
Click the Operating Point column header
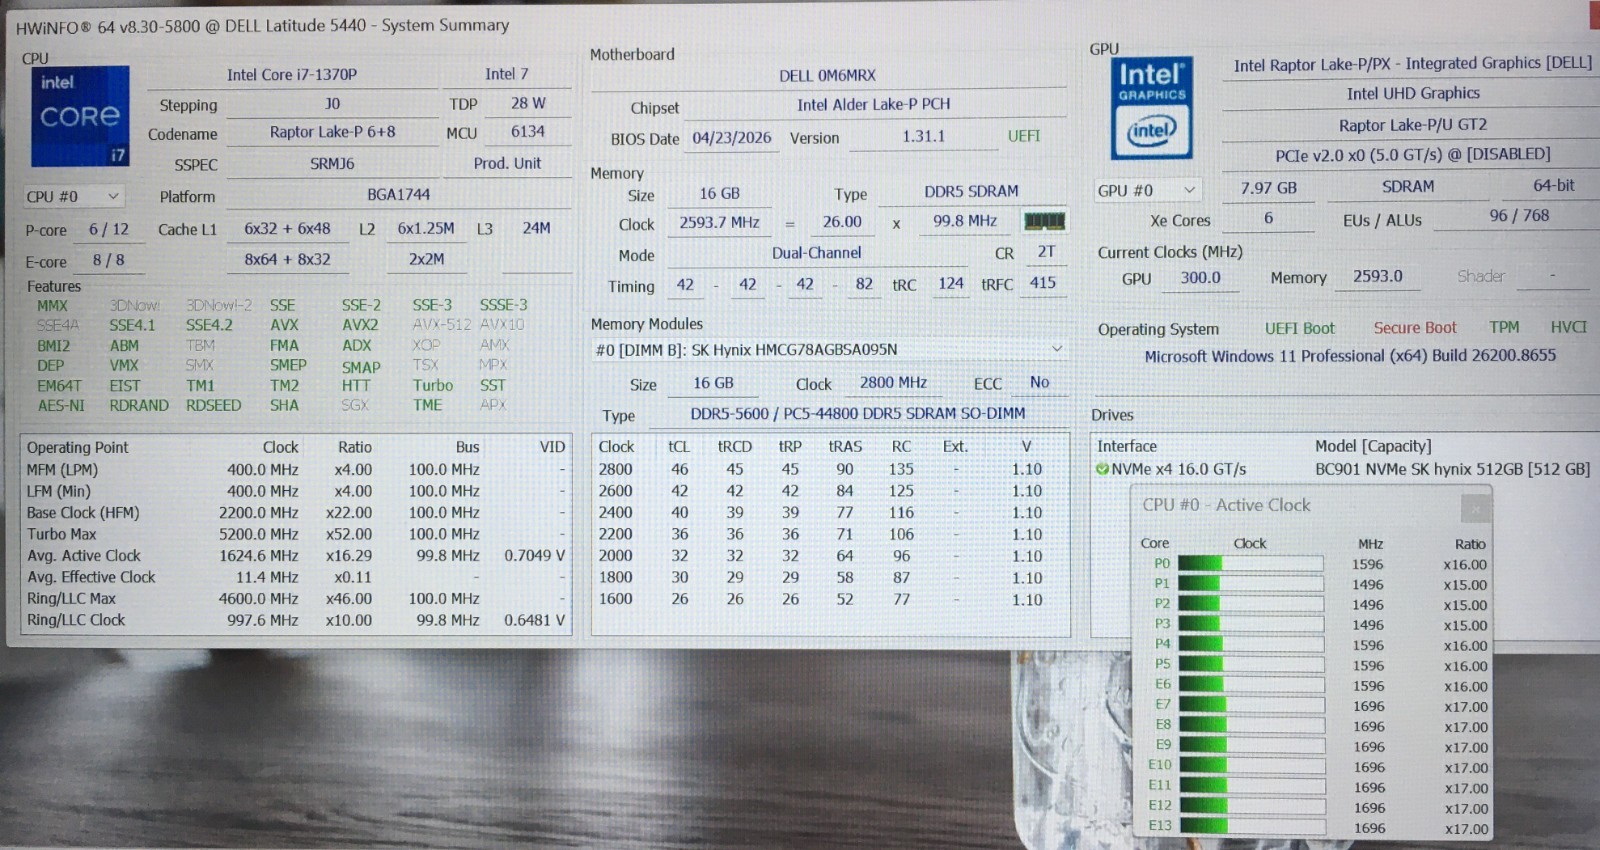[78, 447]
